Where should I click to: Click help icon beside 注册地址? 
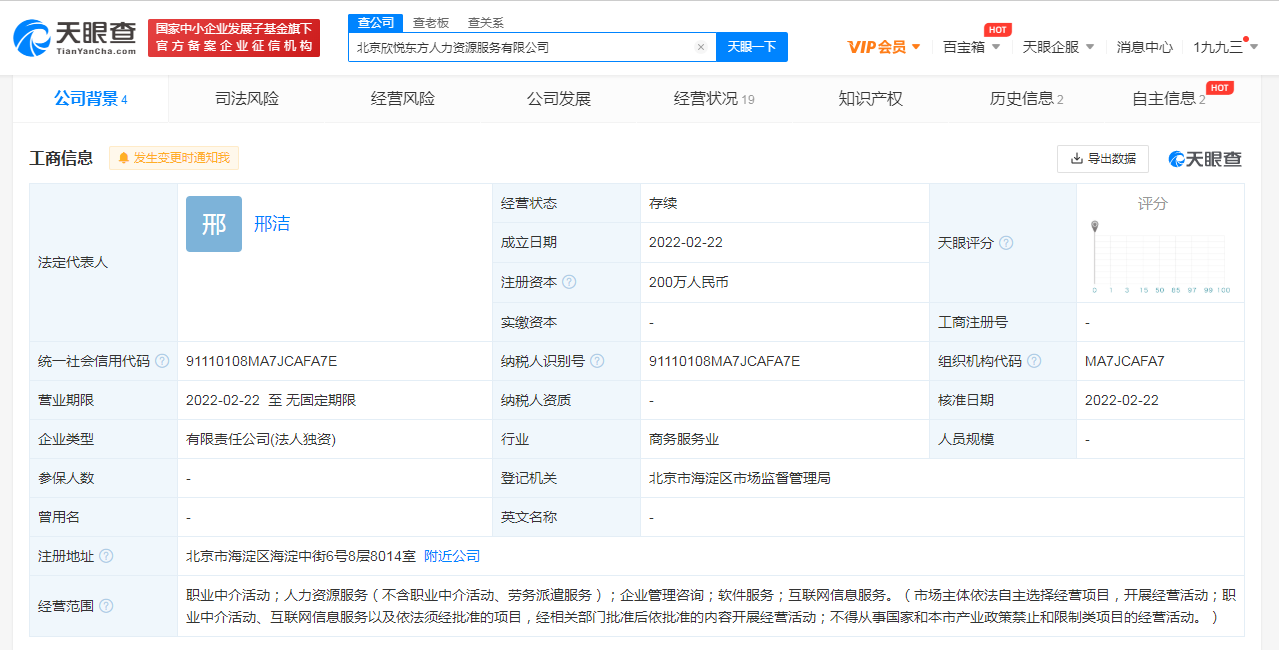pyautogui.click(x=106, y=556)
